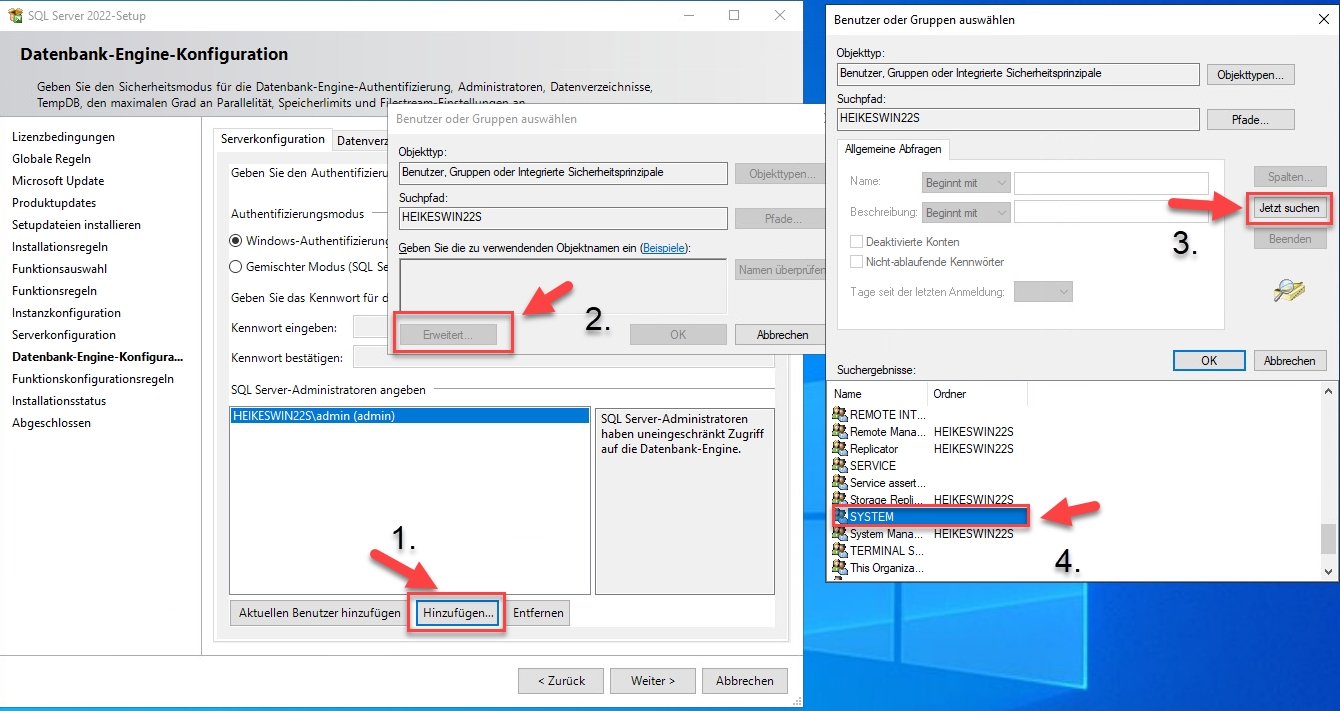1340x711 pixels.
Task: Click the user icon of the SYSTEM entry
Action: pyautogui.click(x=840, y=517)
